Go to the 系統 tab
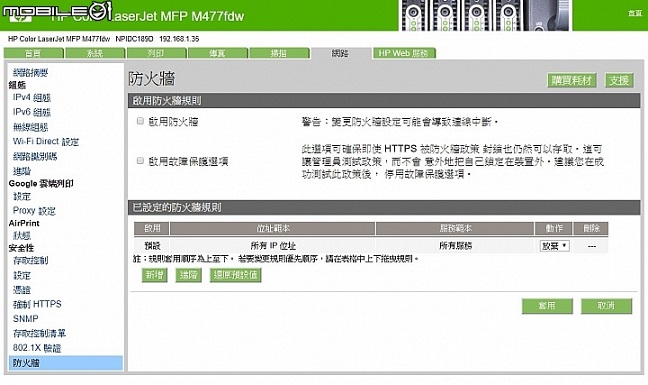 click(95, 53)
